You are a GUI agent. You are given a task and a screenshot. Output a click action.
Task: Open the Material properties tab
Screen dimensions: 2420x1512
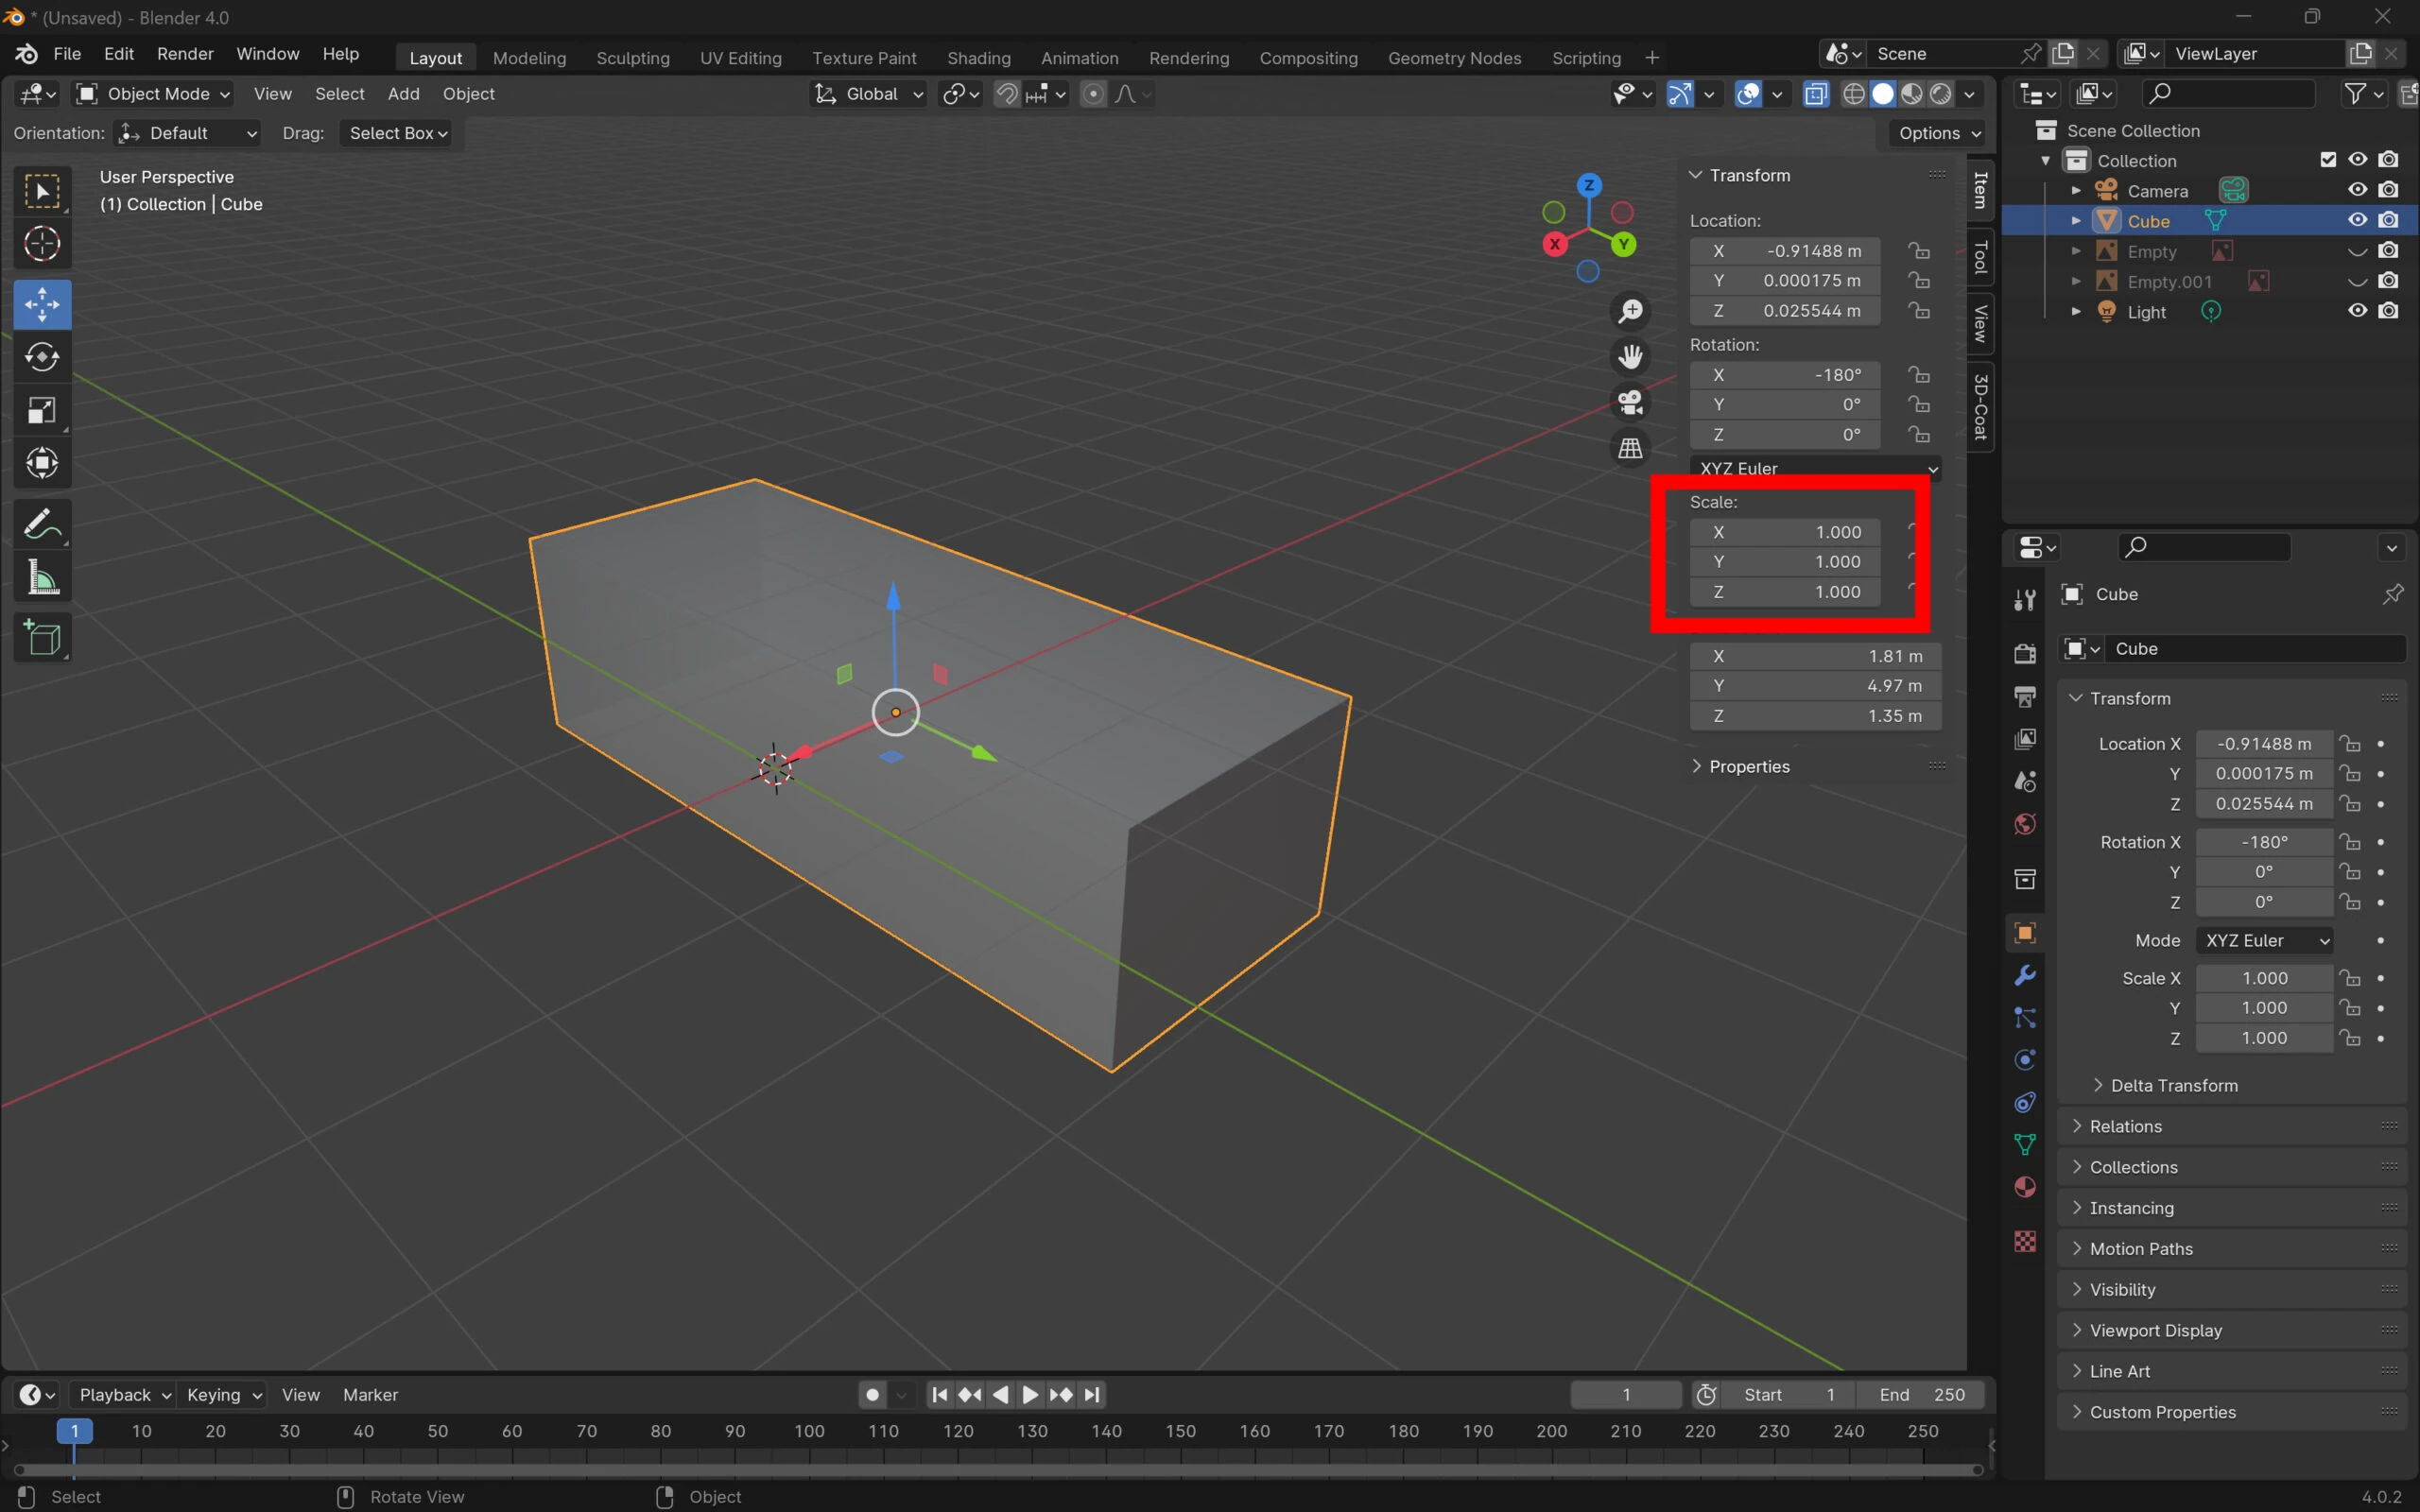[2025, 1187]
